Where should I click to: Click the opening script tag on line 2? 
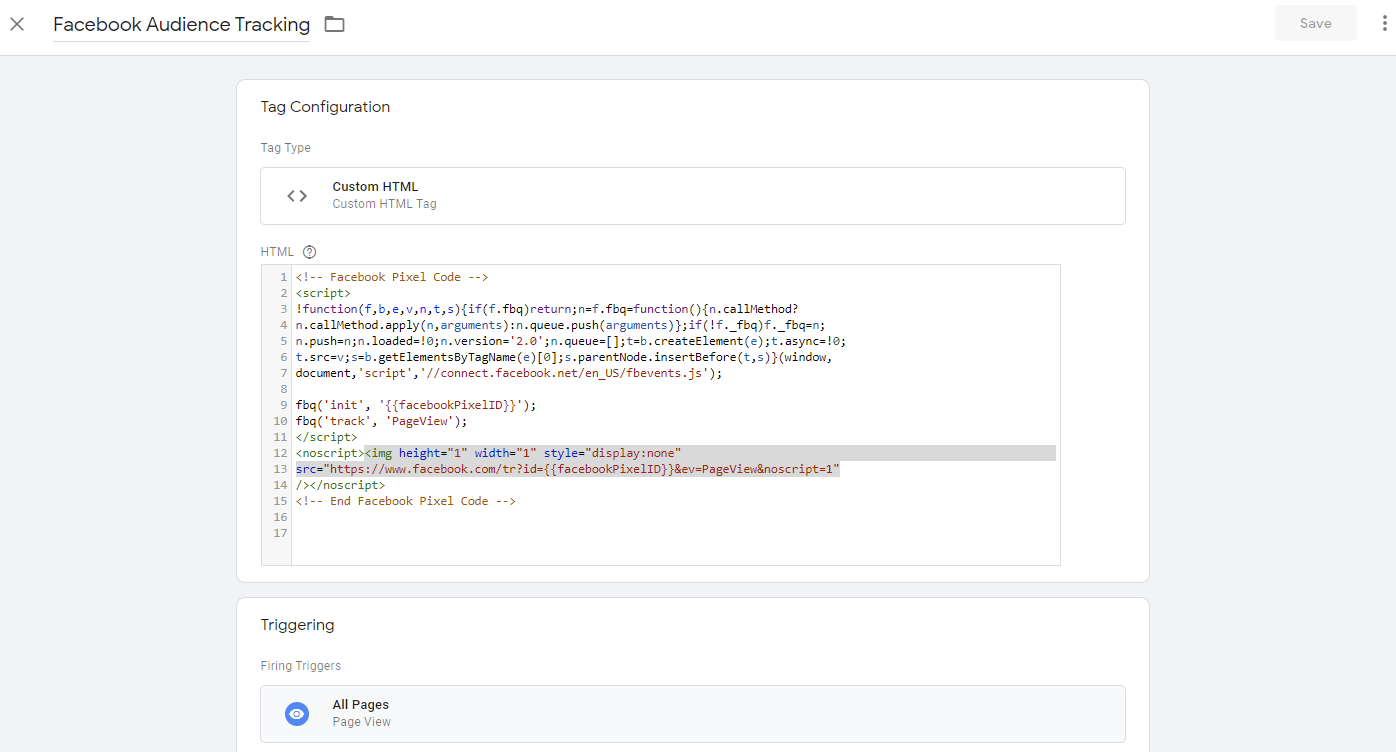pos(323,293)
